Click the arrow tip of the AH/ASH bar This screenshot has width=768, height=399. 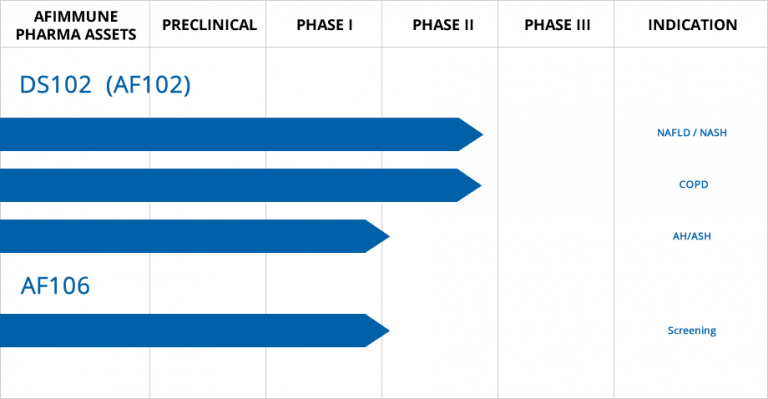tap(377, 236)
